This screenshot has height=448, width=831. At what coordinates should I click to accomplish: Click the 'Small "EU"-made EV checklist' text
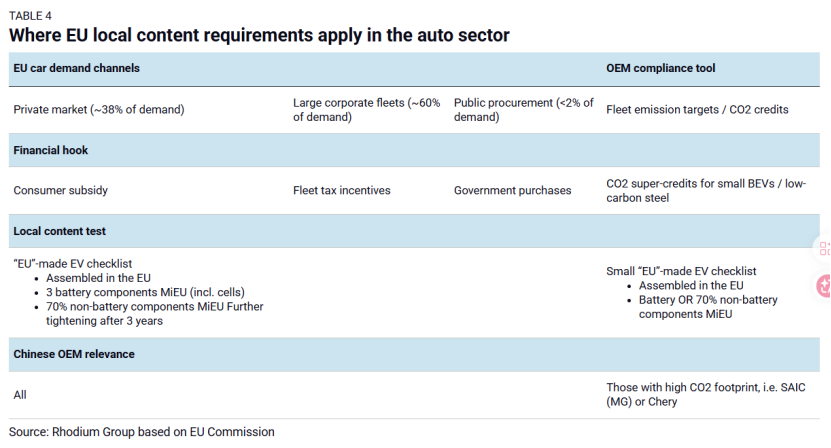click(681, 271)
